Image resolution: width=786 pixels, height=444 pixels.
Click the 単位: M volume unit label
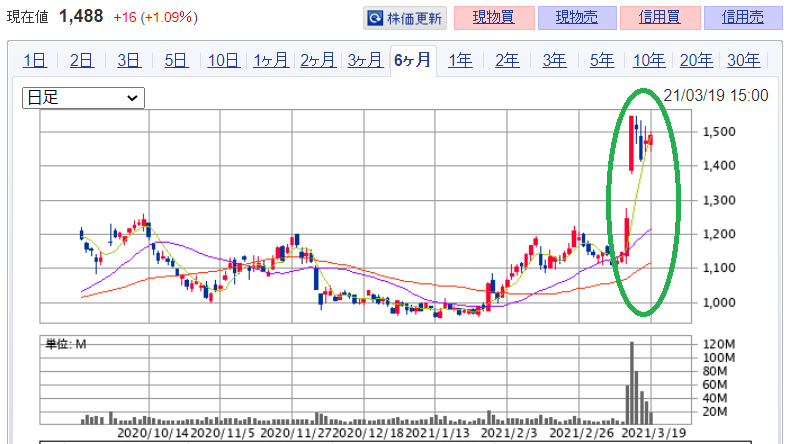pyautogui.click(x=66, y=344)
